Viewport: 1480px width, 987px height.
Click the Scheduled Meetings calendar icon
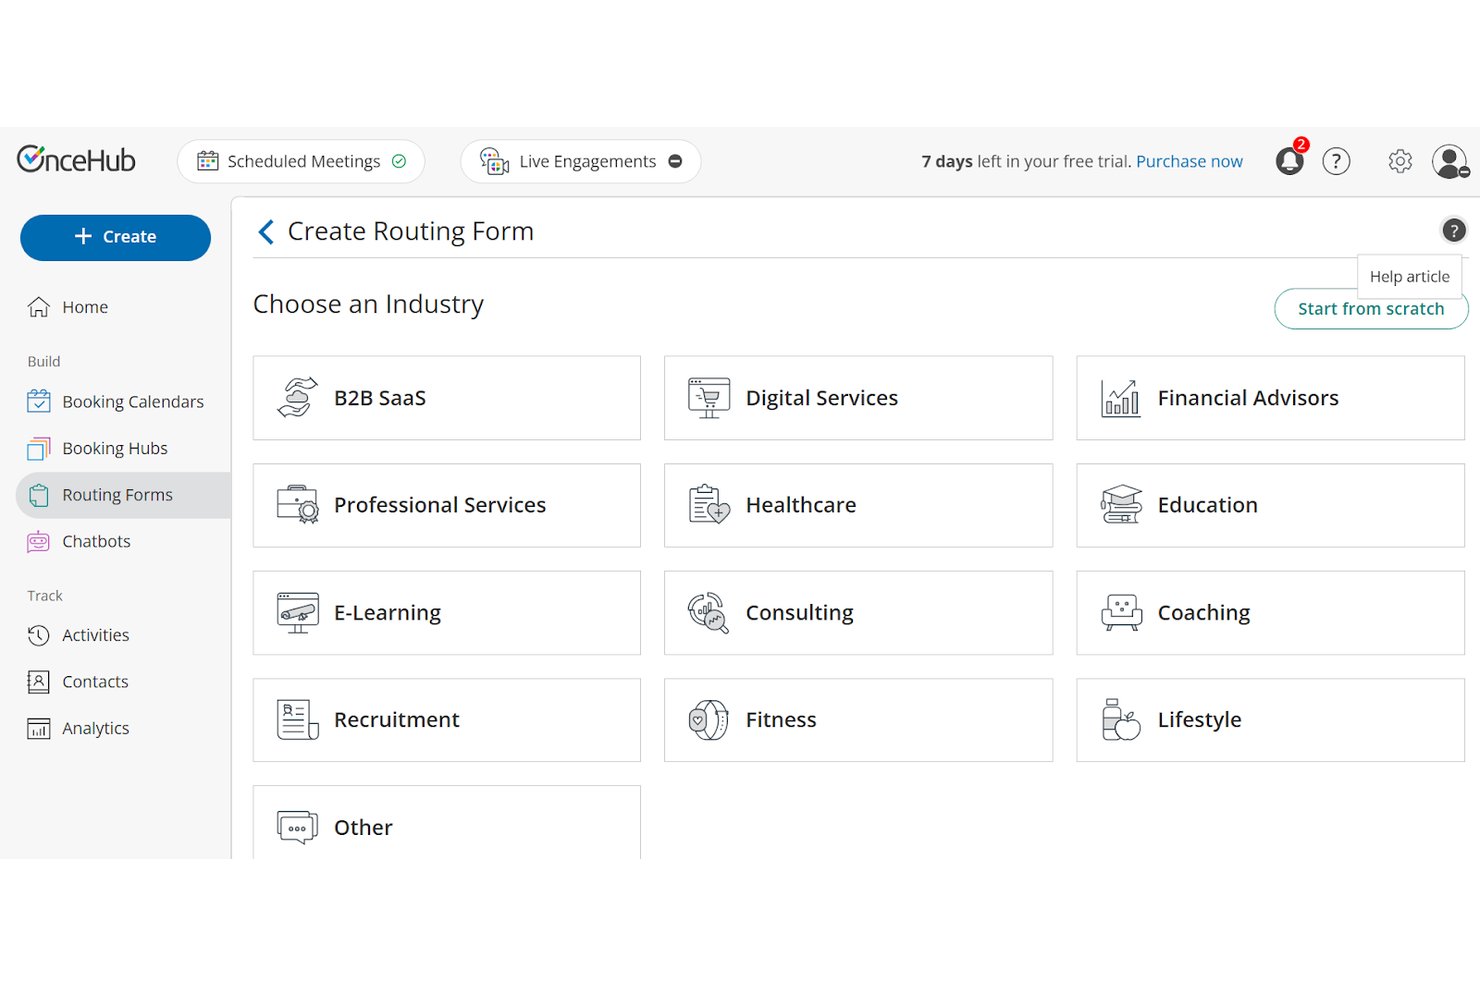coord(208,161)
